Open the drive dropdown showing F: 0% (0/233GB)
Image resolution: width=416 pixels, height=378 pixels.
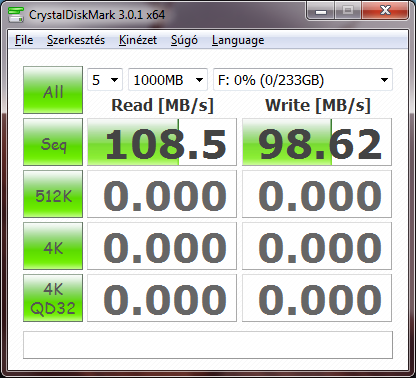coord(303,80)
